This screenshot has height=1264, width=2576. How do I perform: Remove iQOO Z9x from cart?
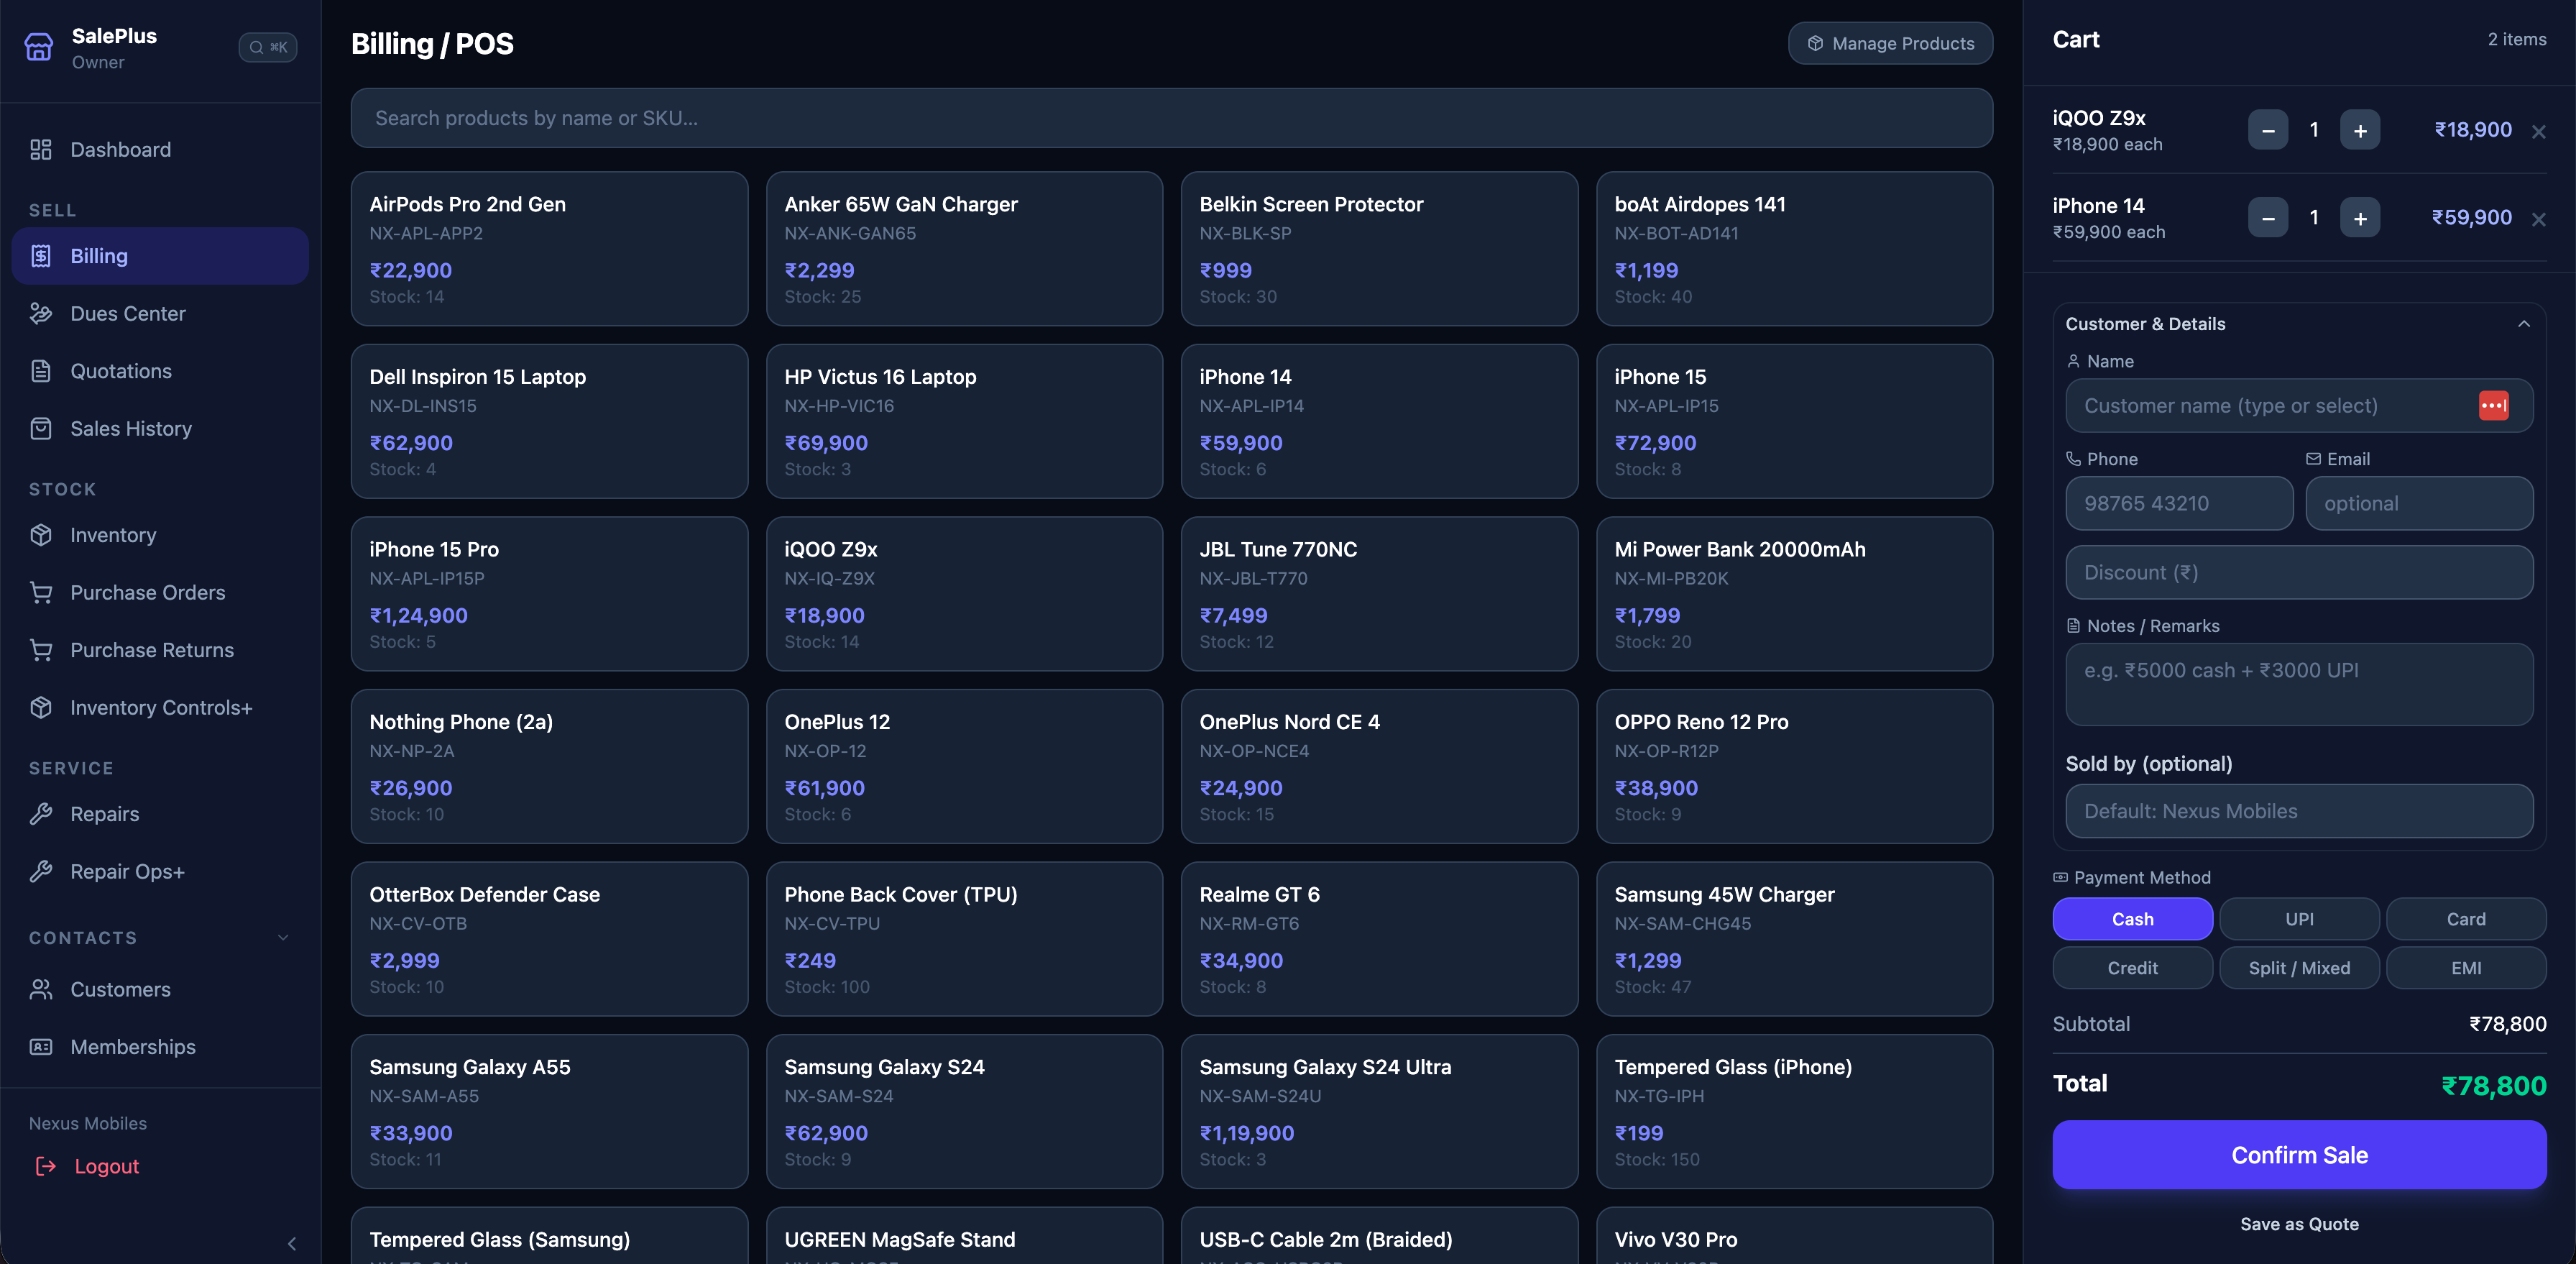pyautogui.click(x=2538, y=132)
